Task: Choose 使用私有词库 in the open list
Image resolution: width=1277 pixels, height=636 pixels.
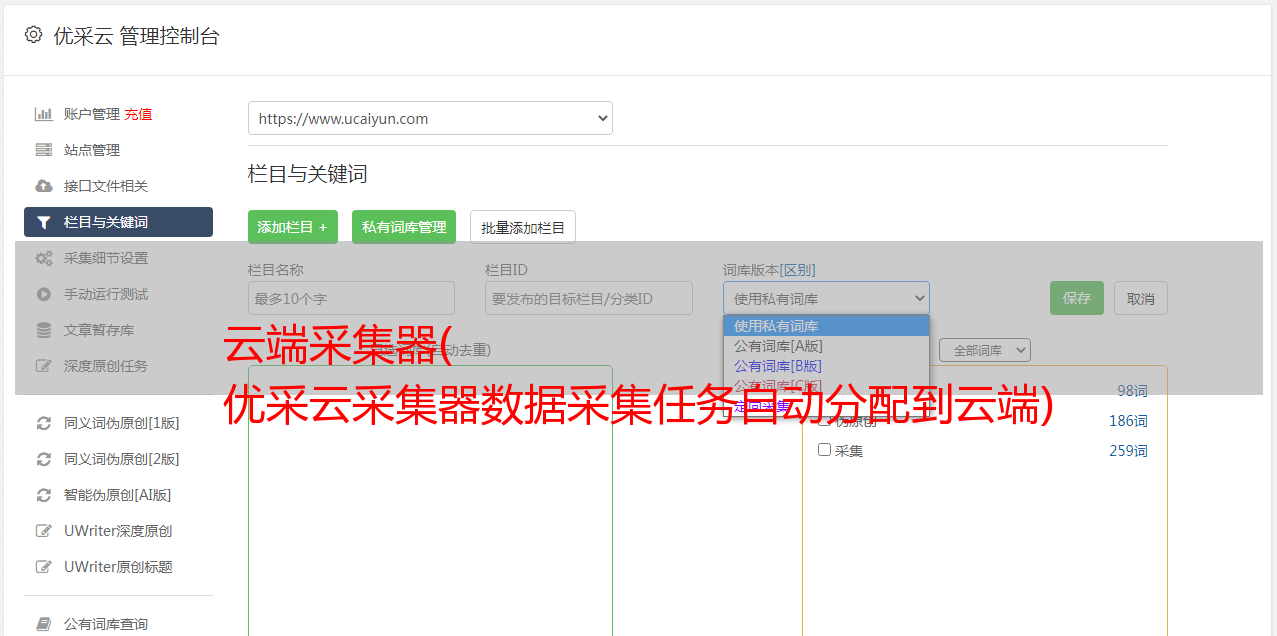Action: 826,326
